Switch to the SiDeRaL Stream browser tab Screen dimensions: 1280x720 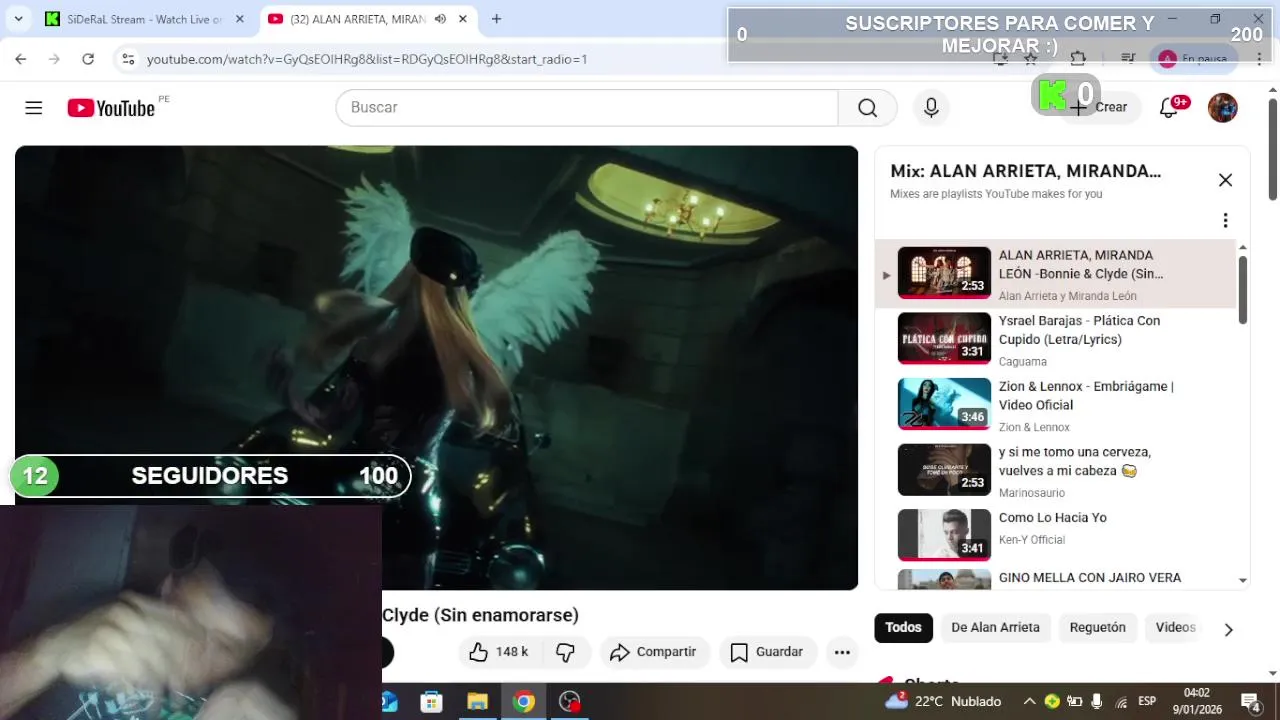(145, 19)
